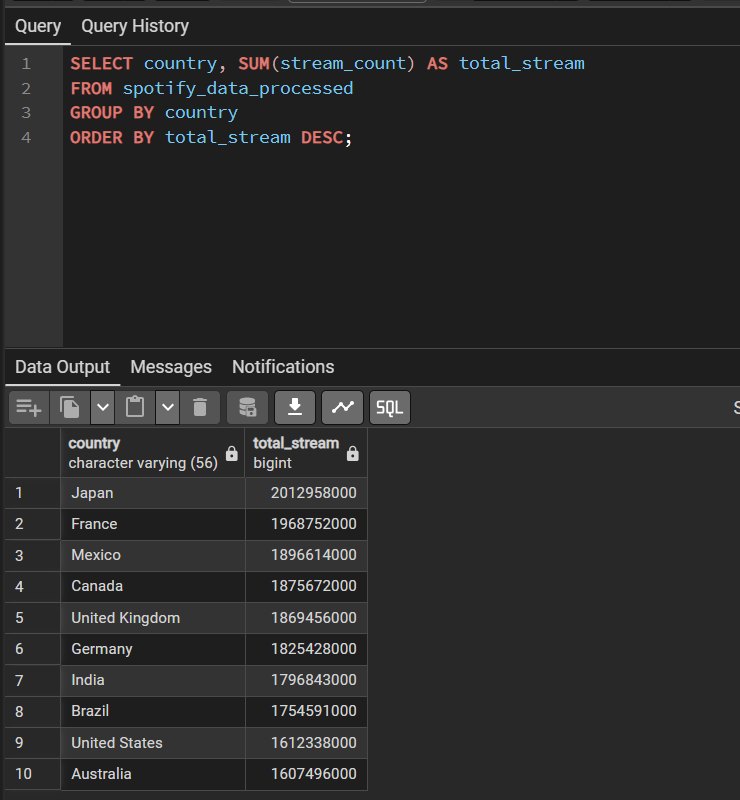Open the copy options dropdown arrow
740x800 pixels.
coord(103,407)
